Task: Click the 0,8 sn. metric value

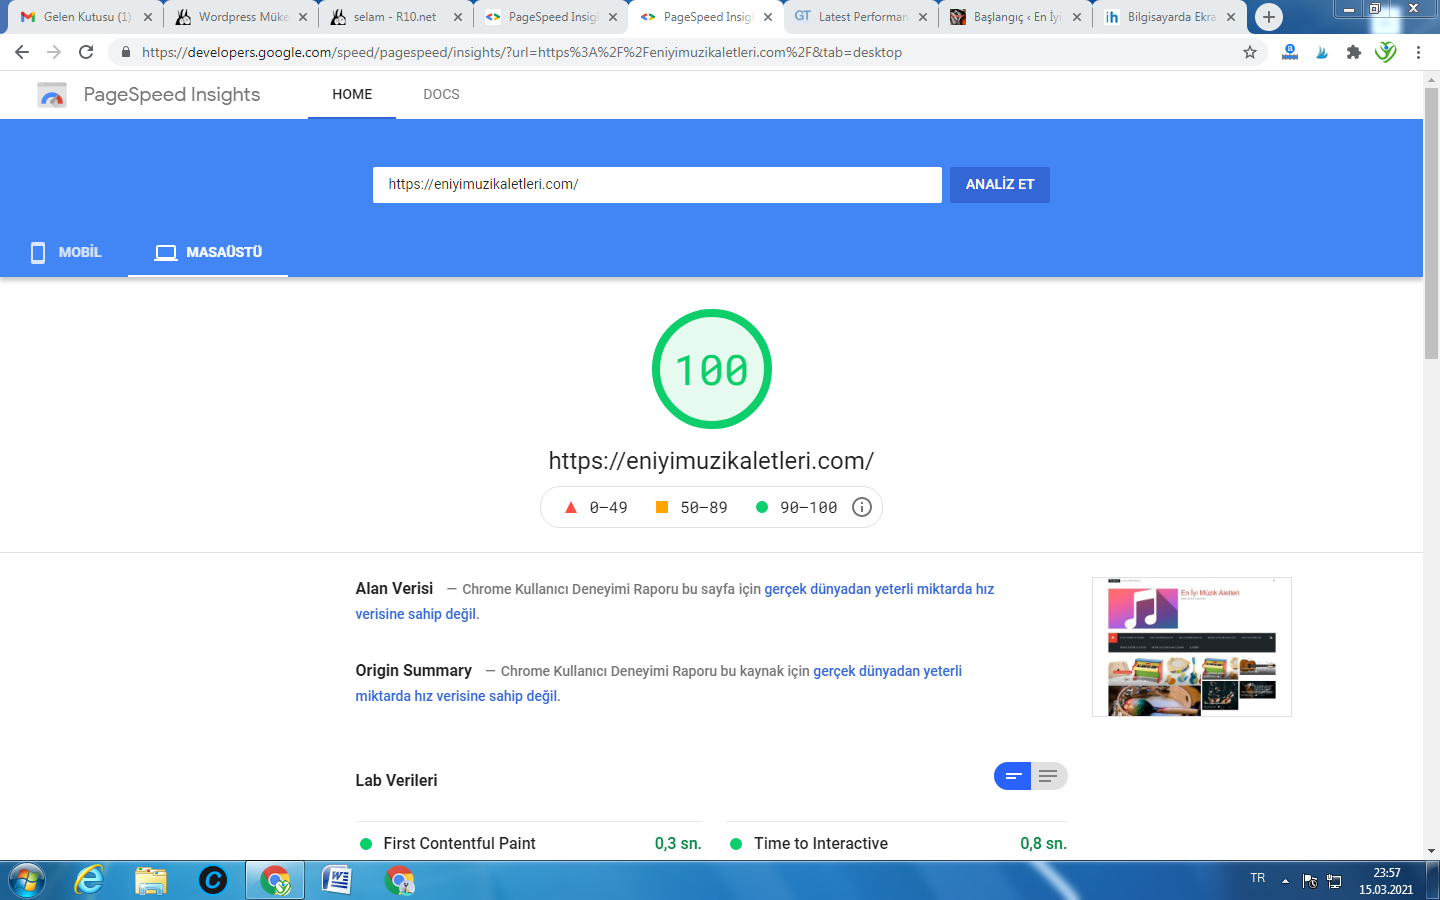Action: click(x=1043, y=844)
